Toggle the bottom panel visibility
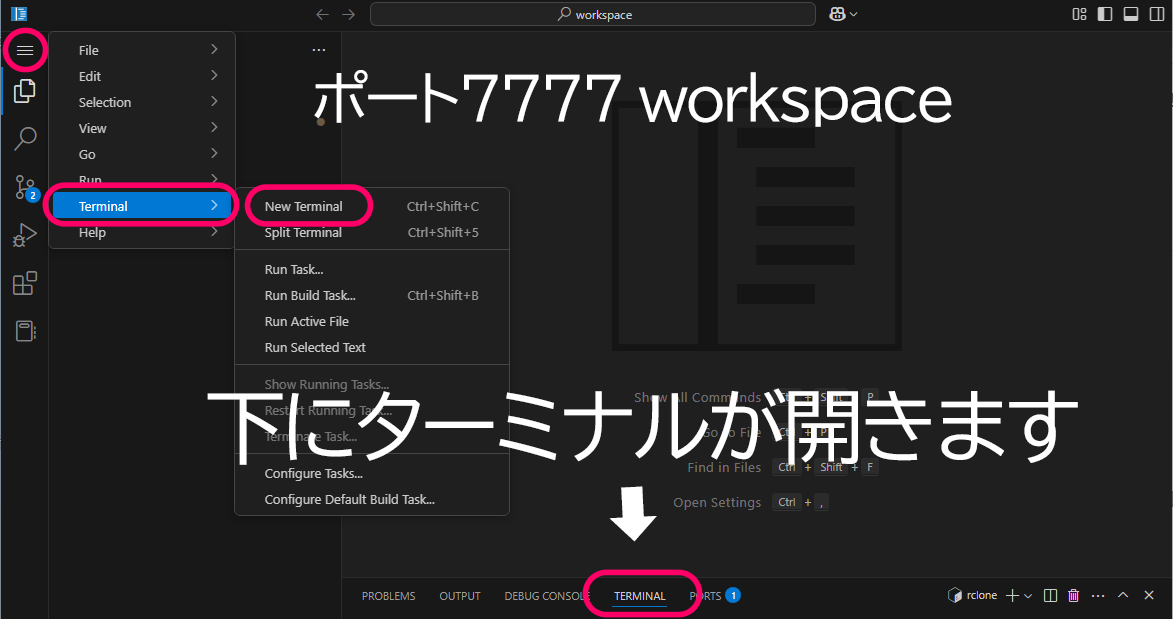This screenshot has height=619, width=1173. coord(1131,14)
